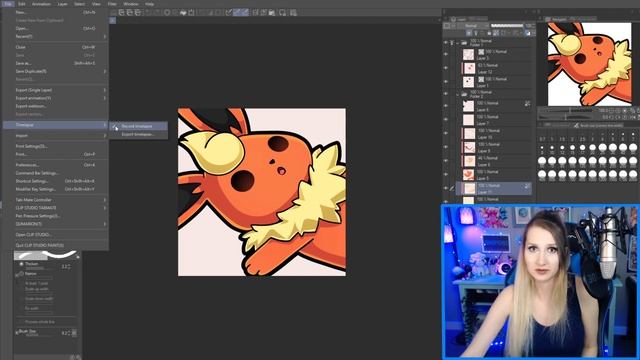Toggle the Process whole line checkbox
The image size is (640, 360).
tap(21, 322)
